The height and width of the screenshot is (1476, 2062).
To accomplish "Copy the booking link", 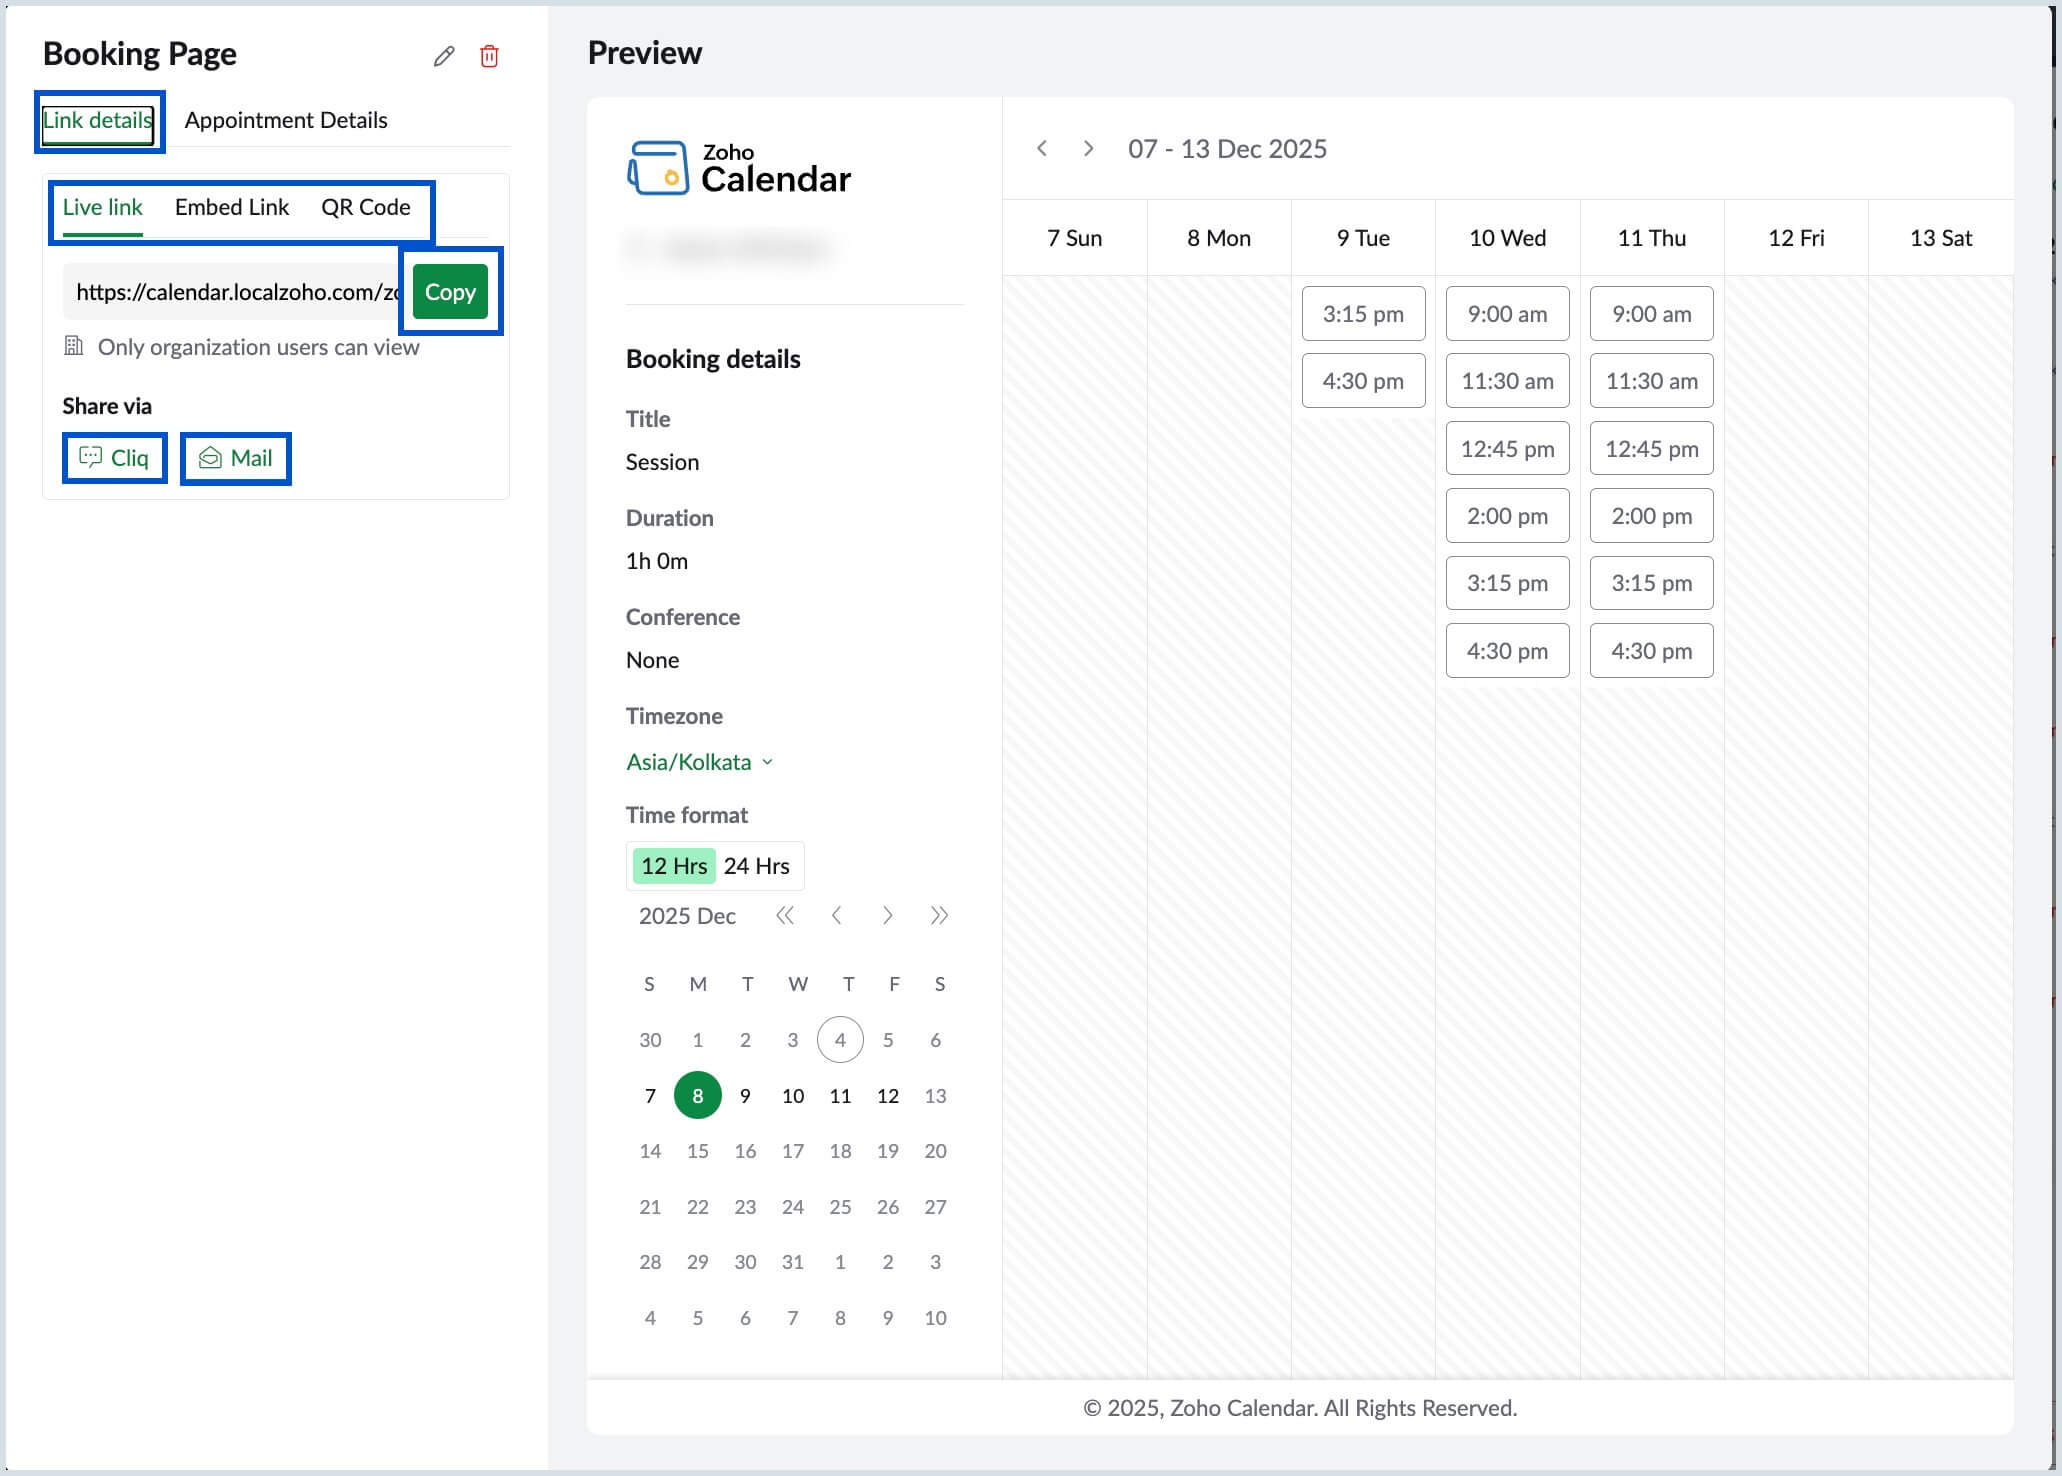I will (x=450, y=292).
